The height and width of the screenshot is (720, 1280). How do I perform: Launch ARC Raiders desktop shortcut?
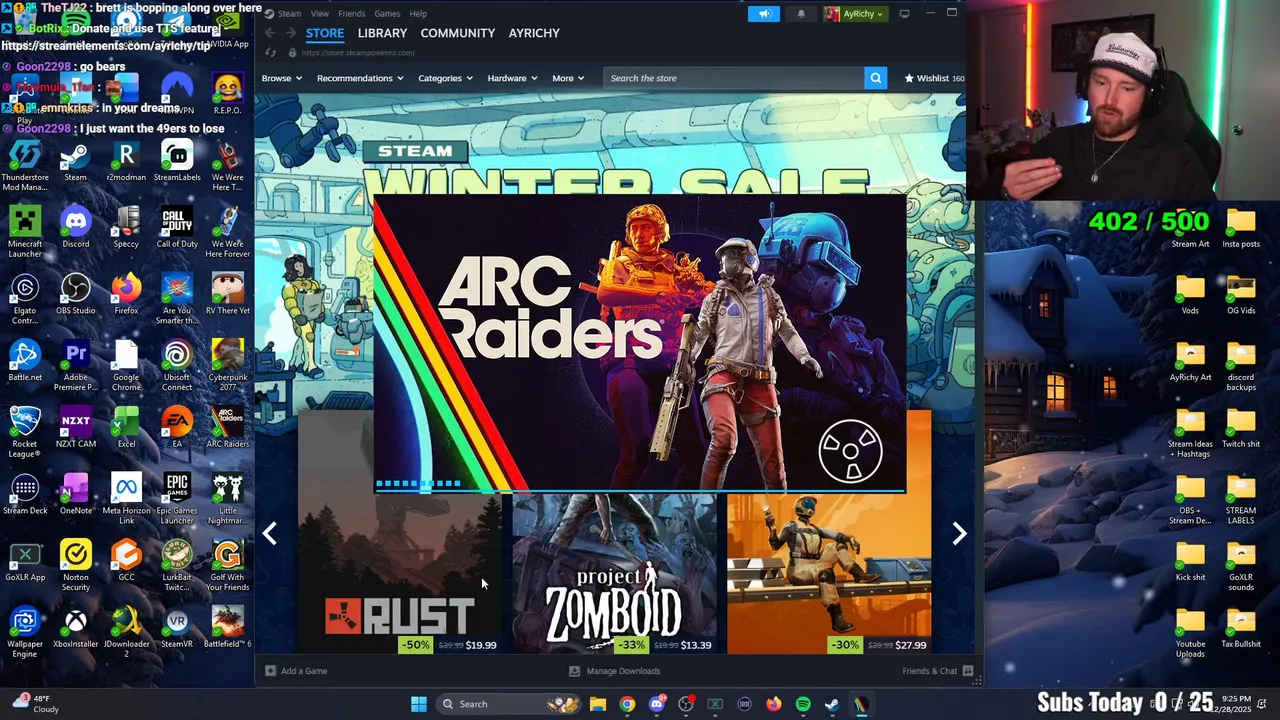point(228,427)
